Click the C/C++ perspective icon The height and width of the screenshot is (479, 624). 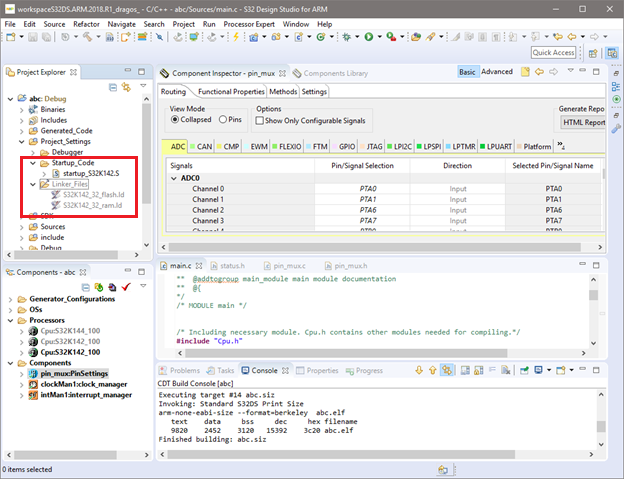point(612,53)
